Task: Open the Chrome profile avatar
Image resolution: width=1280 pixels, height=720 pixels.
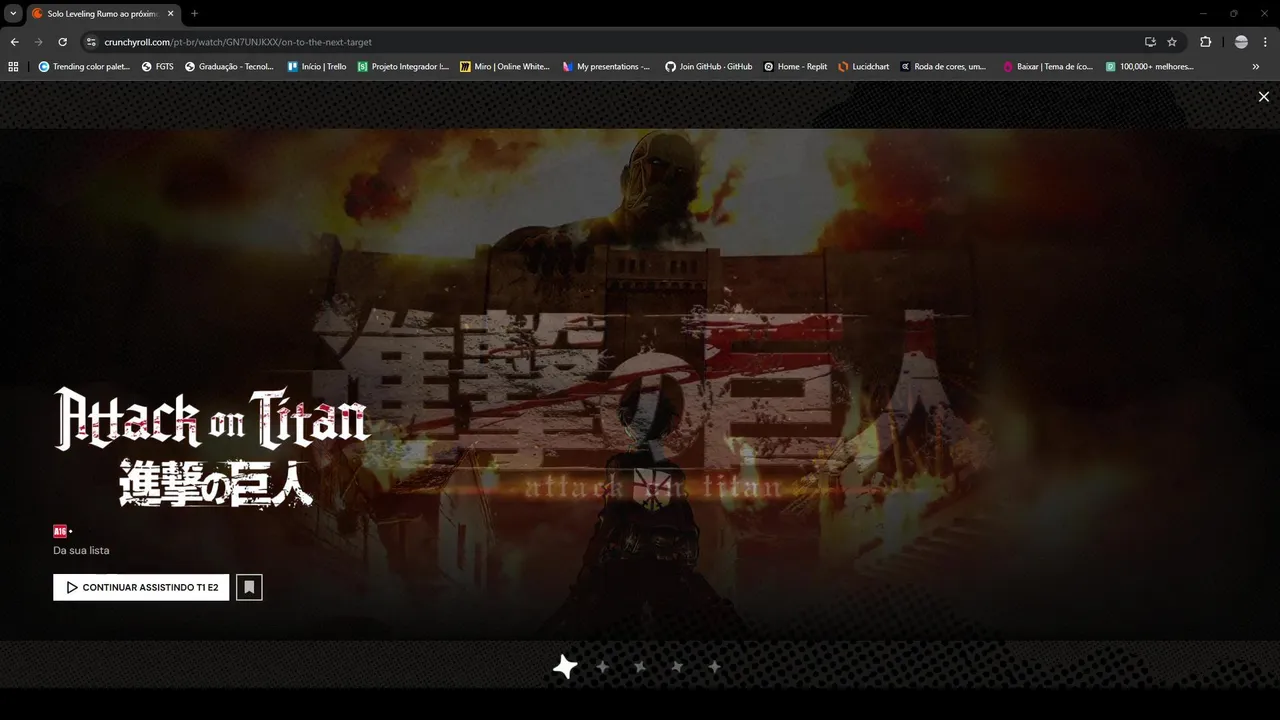Action: (1241, 42)
